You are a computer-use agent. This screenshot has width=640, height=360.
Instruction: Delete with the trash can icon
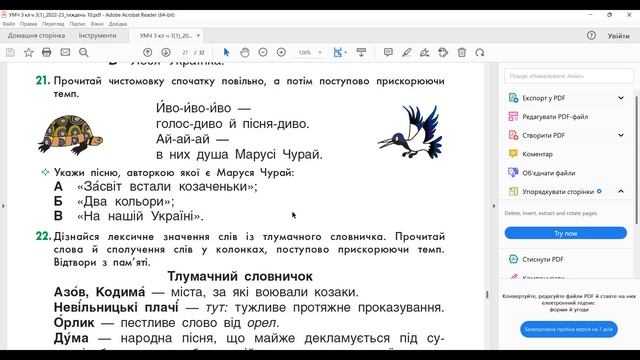coord(462,52)
